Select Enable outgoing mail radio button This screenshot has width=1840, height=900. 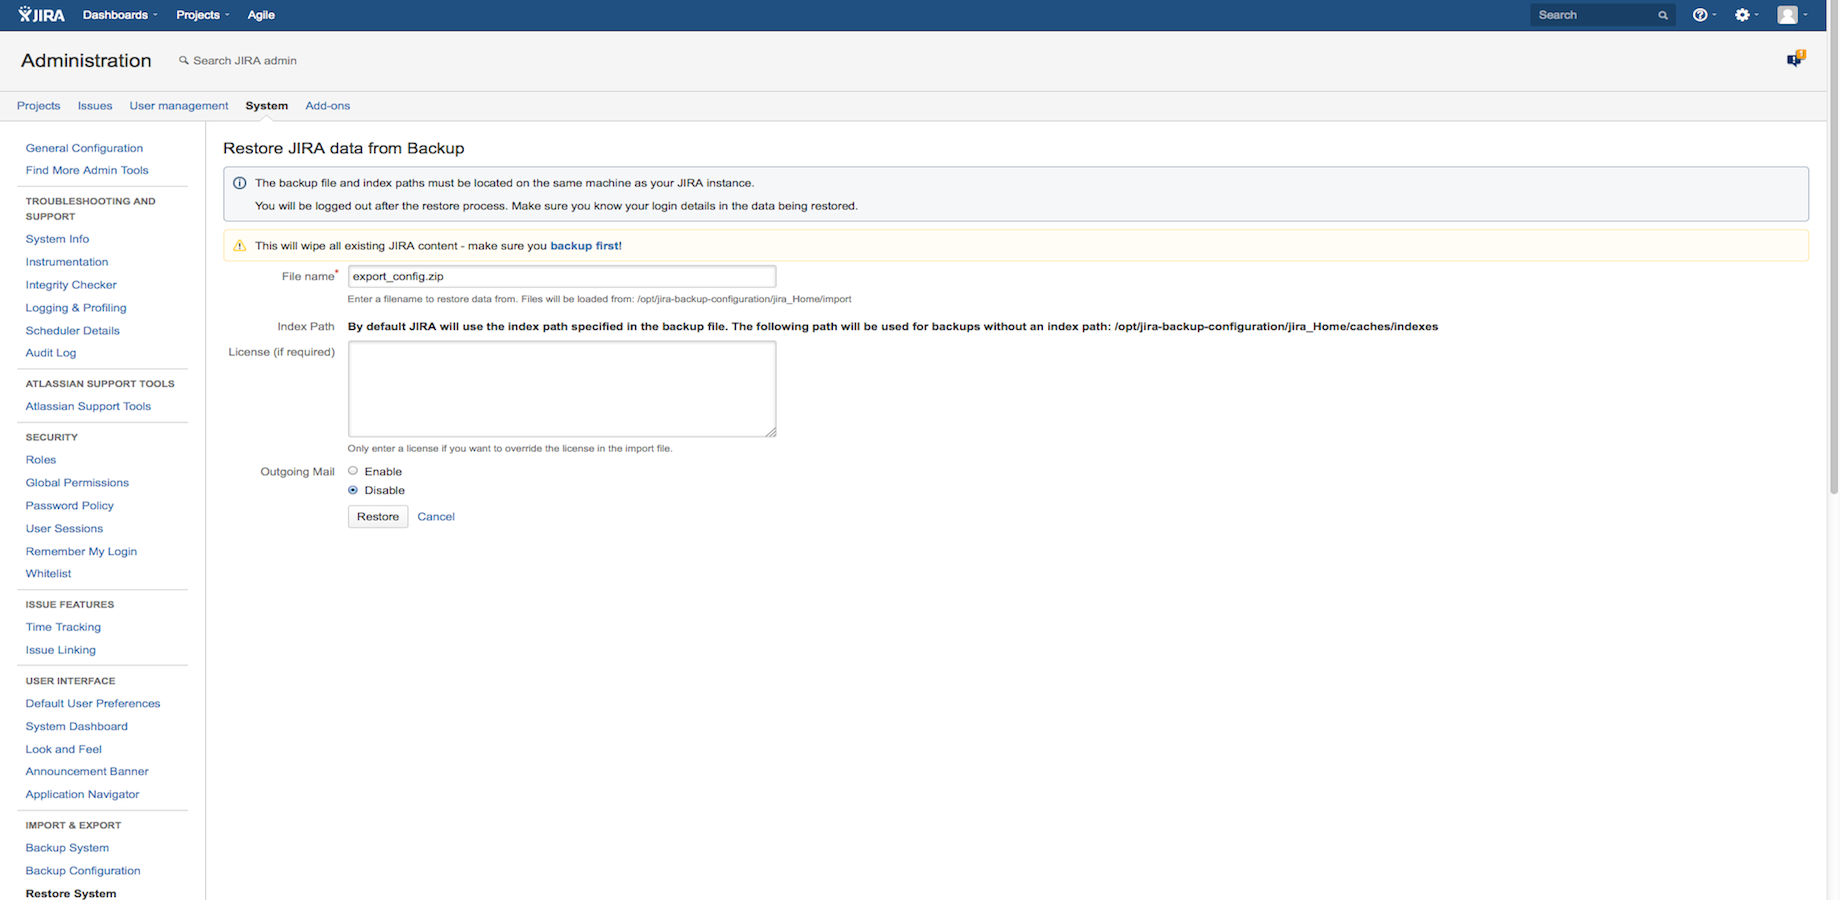tap(353, 471)
